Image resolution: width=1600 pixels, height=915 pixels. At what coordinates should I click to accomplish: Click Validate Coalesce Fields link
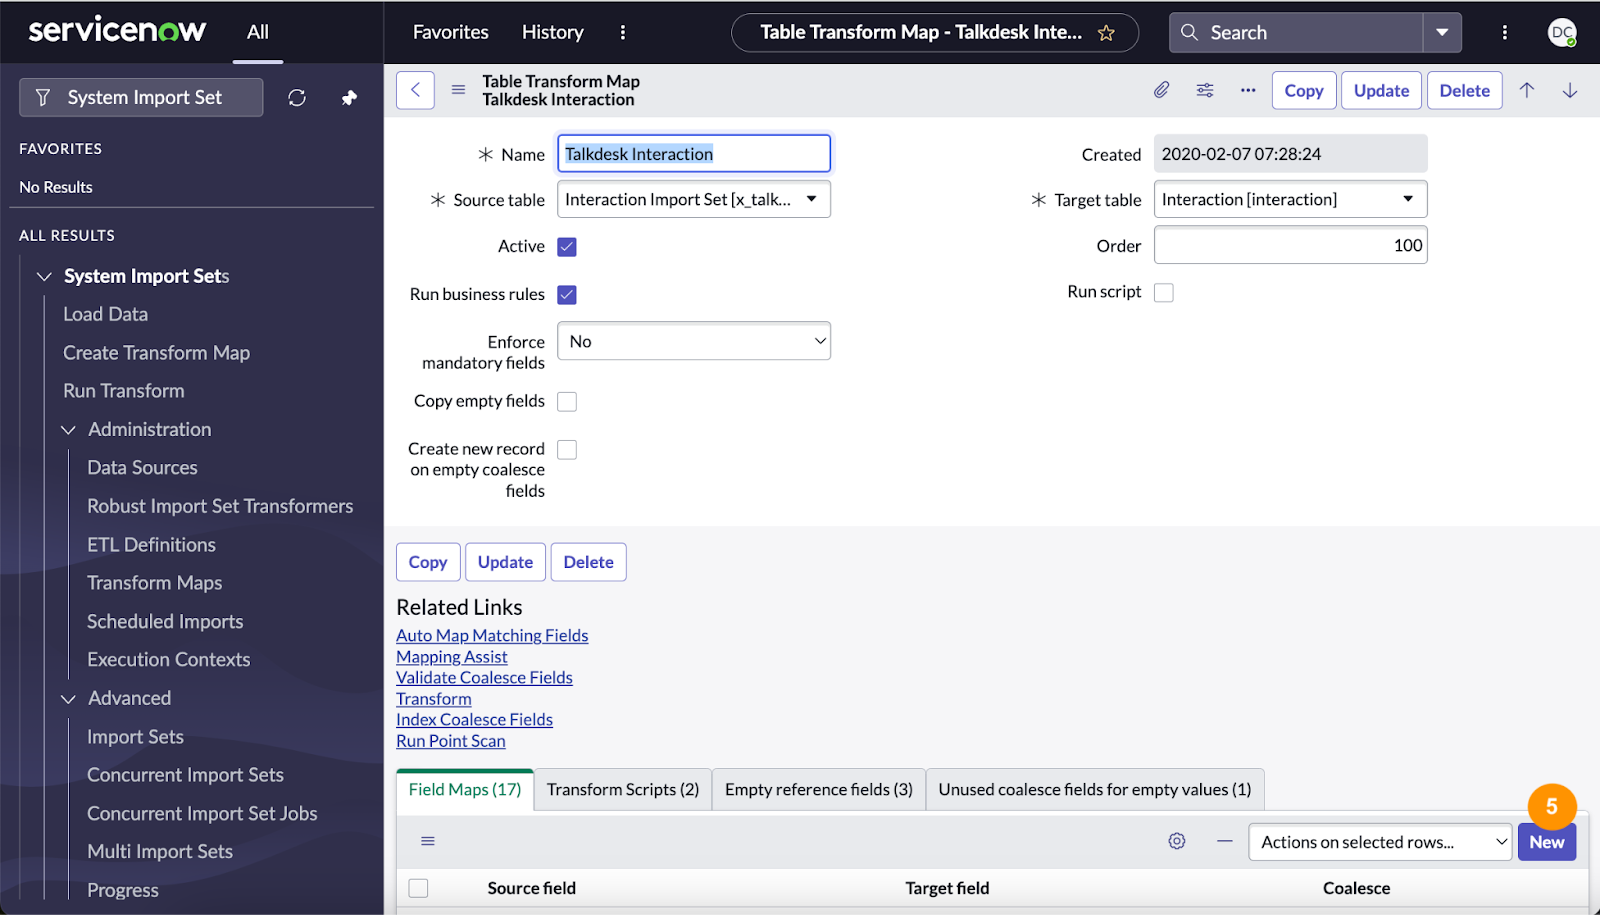click(484, 677)
